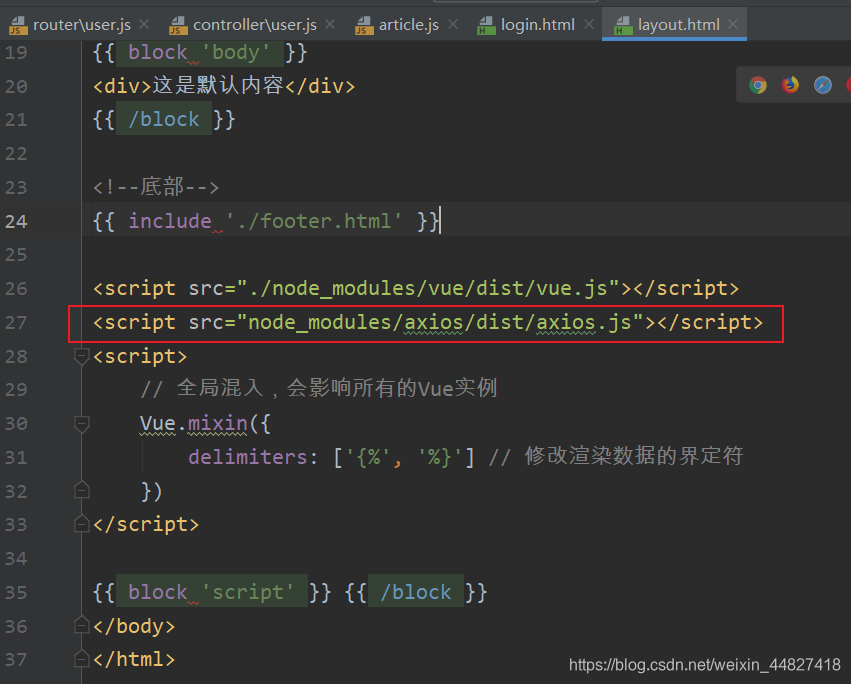The width and height of the screenshot is (851, 684).
Task: Open in Chrome browser icon
Action: click(758, 85)
